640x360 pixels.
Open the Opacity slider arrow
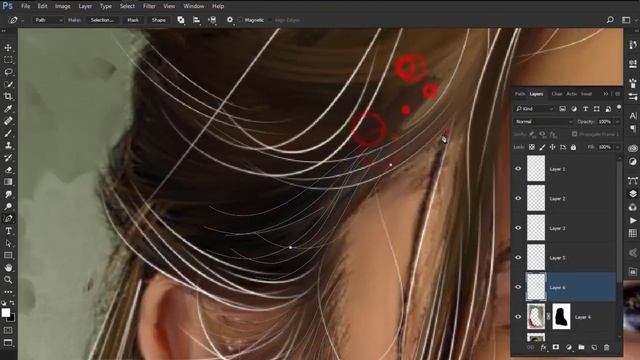[x=617, y=122]
